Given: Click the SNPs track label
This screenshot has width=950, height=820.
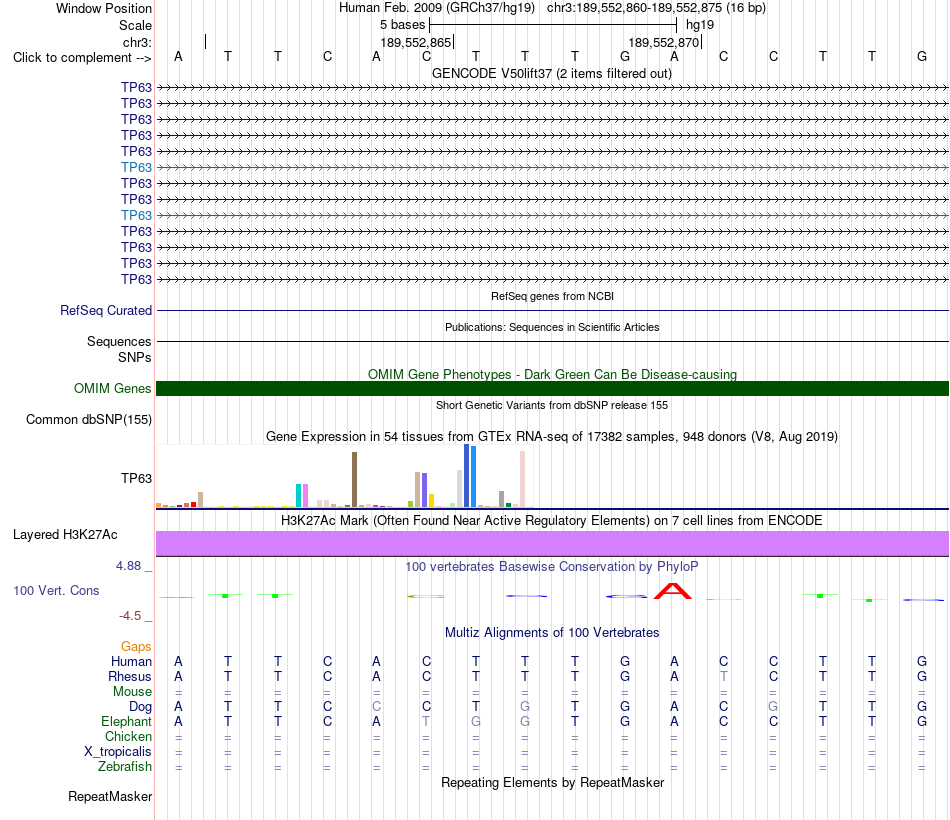Looking at the screenshot, I should click(x=135, y=358).
